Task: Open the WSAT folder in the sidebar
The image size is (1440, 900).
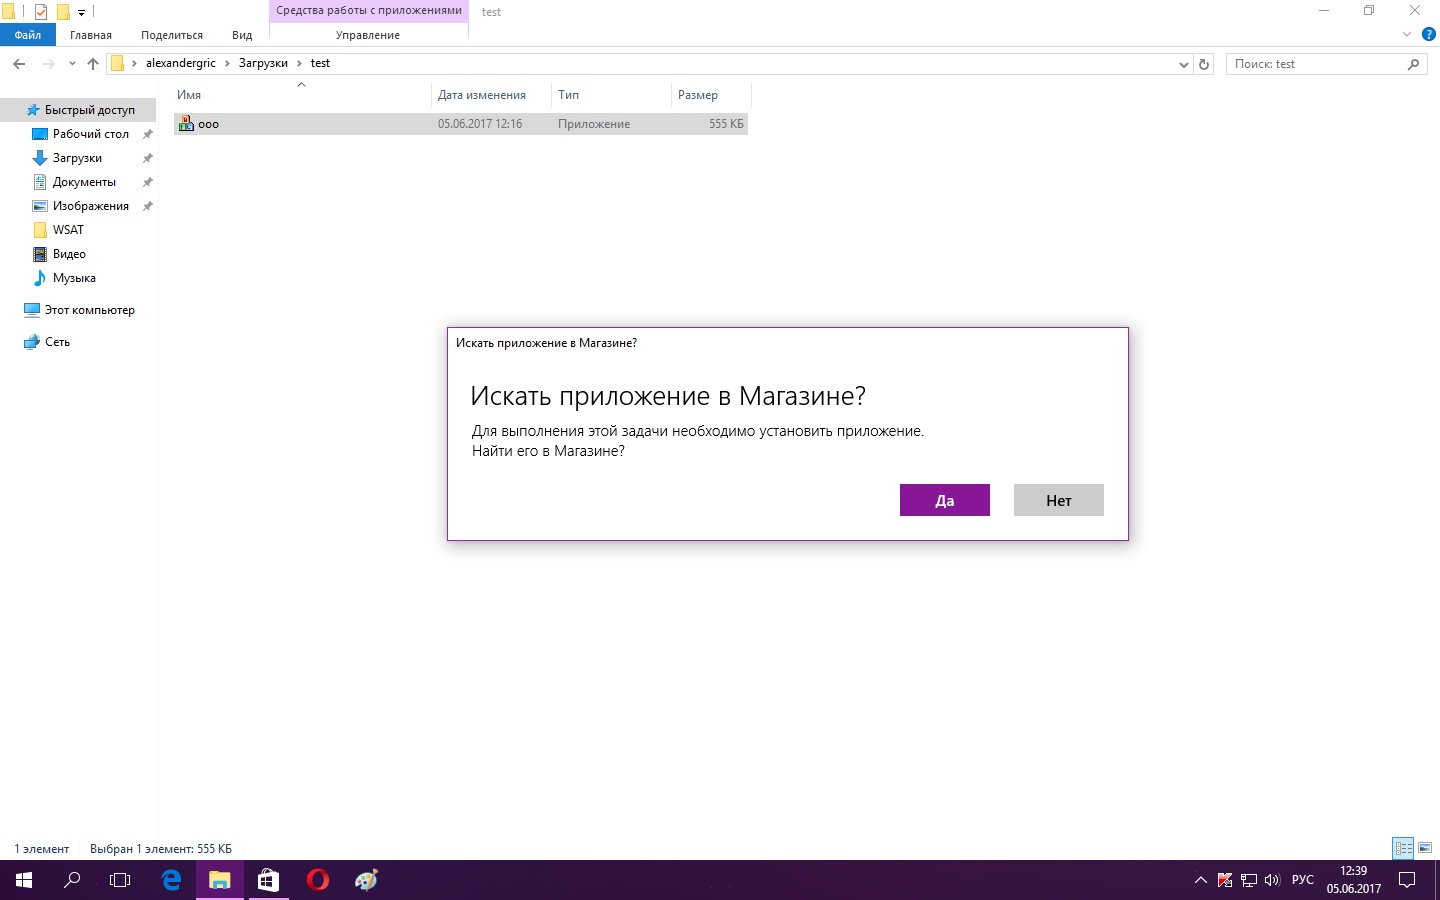Action: coord(68,230)
